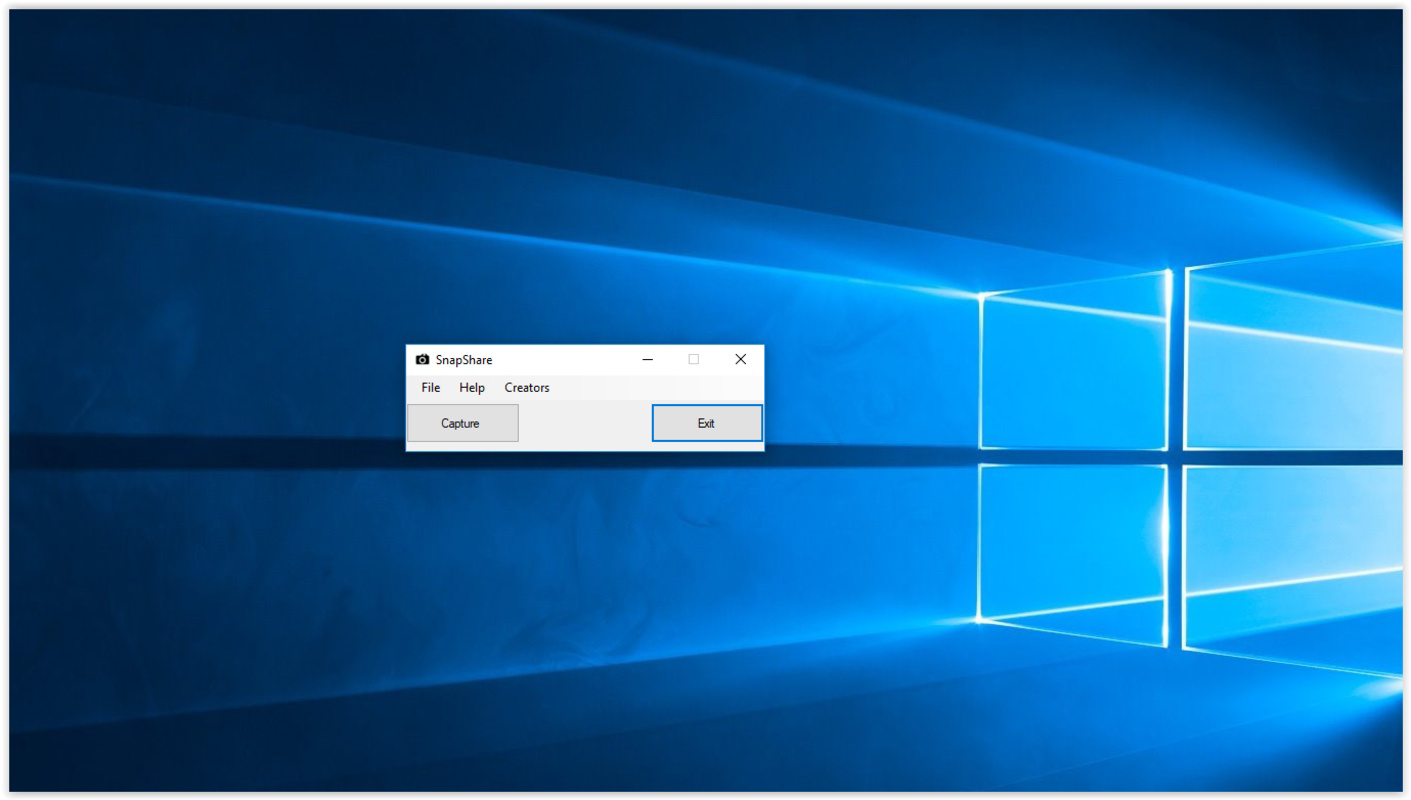Click the SnapShare camera icon in title bar
This screenshot has width=1411, height=800.
point(422,360)
